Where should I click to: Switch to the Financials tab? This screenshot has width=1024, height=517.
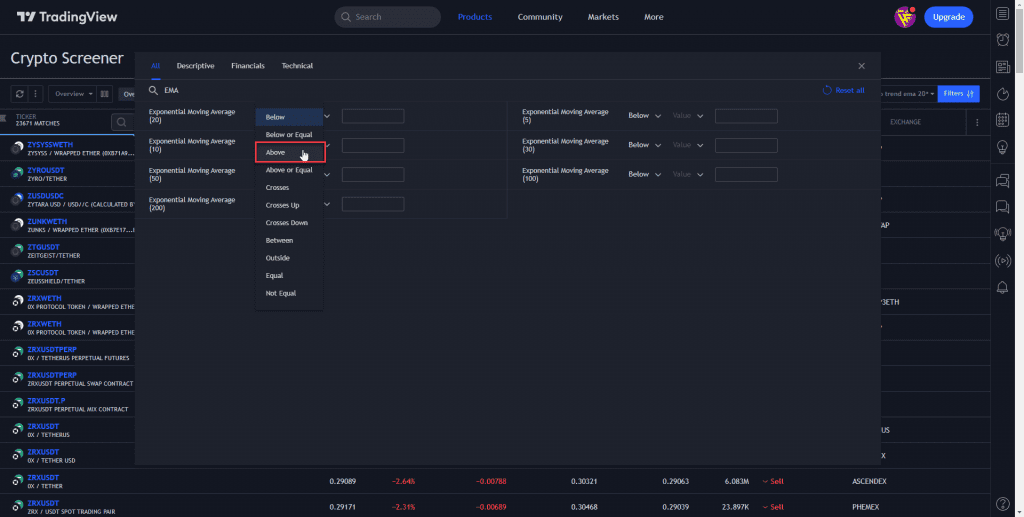(x=248, y=66)
